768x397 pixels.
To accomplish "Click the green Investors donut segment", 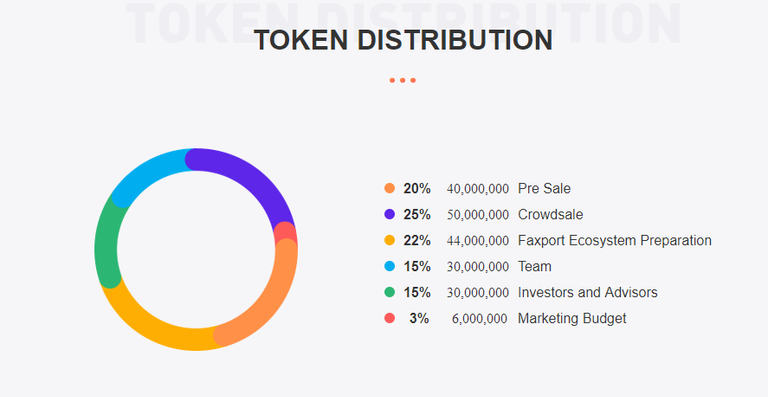I will (106, 242).
